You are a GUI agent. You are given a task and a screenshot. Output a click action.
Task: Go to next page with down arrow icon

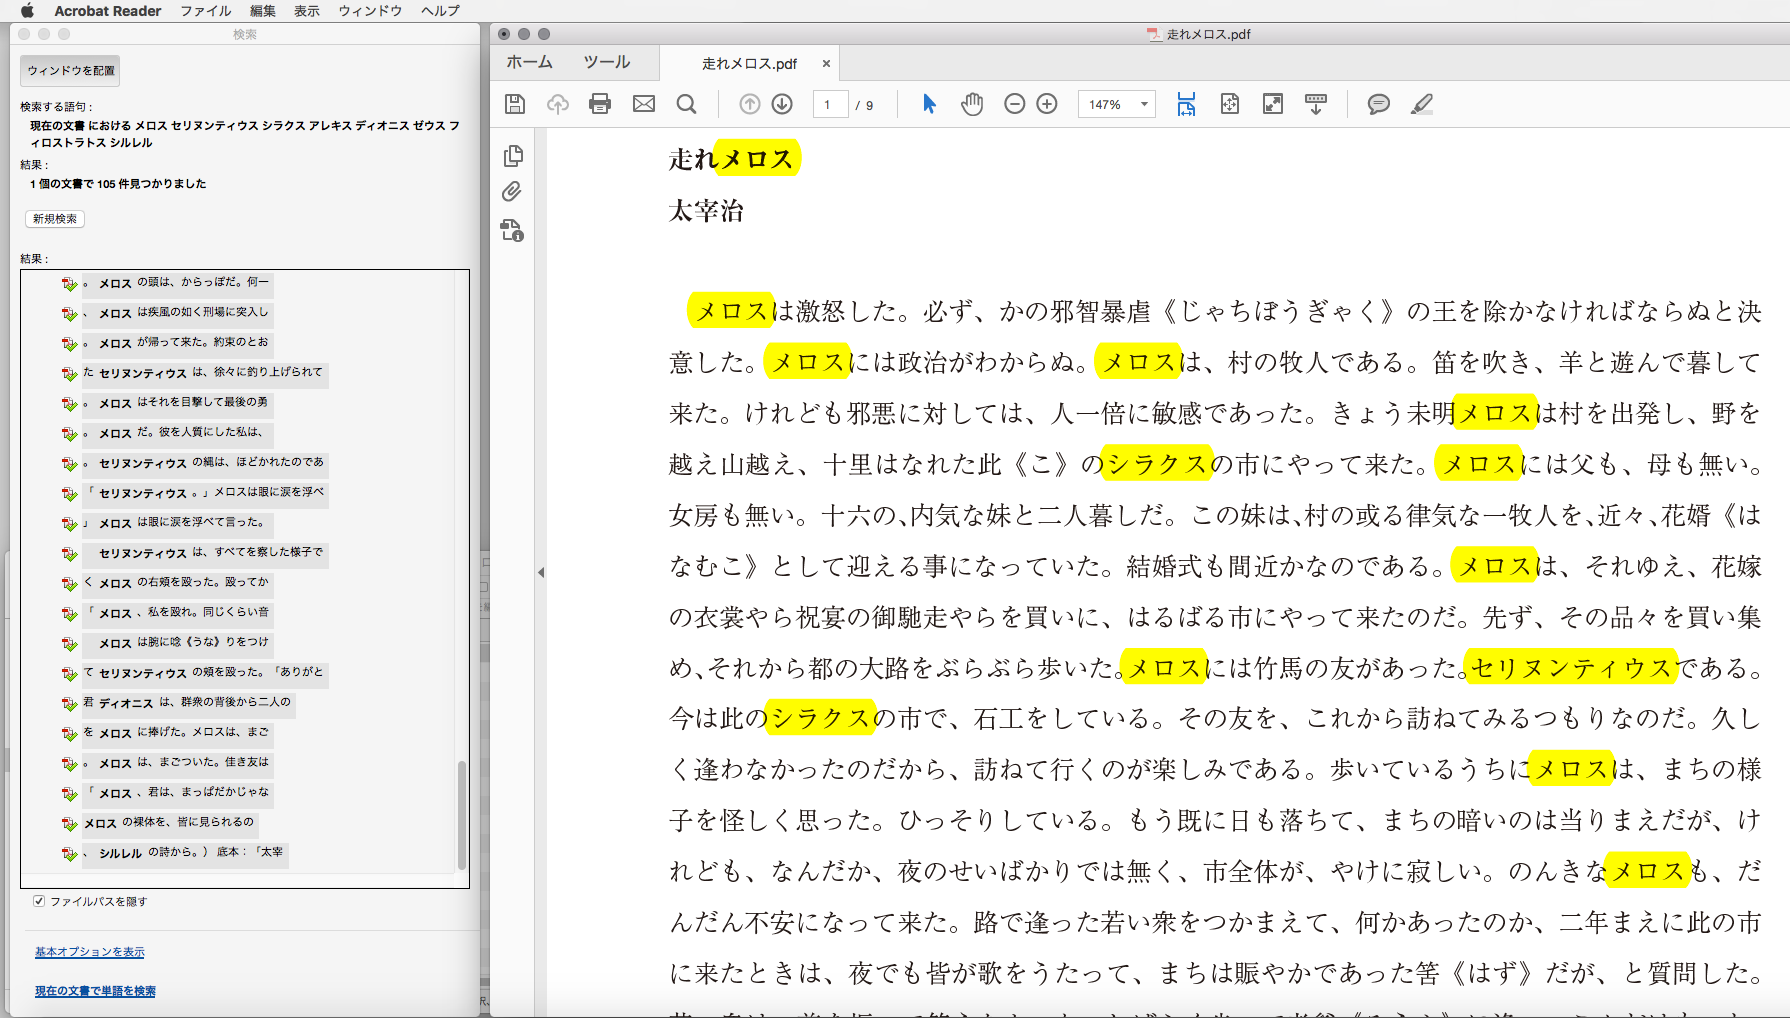(783, 104)
